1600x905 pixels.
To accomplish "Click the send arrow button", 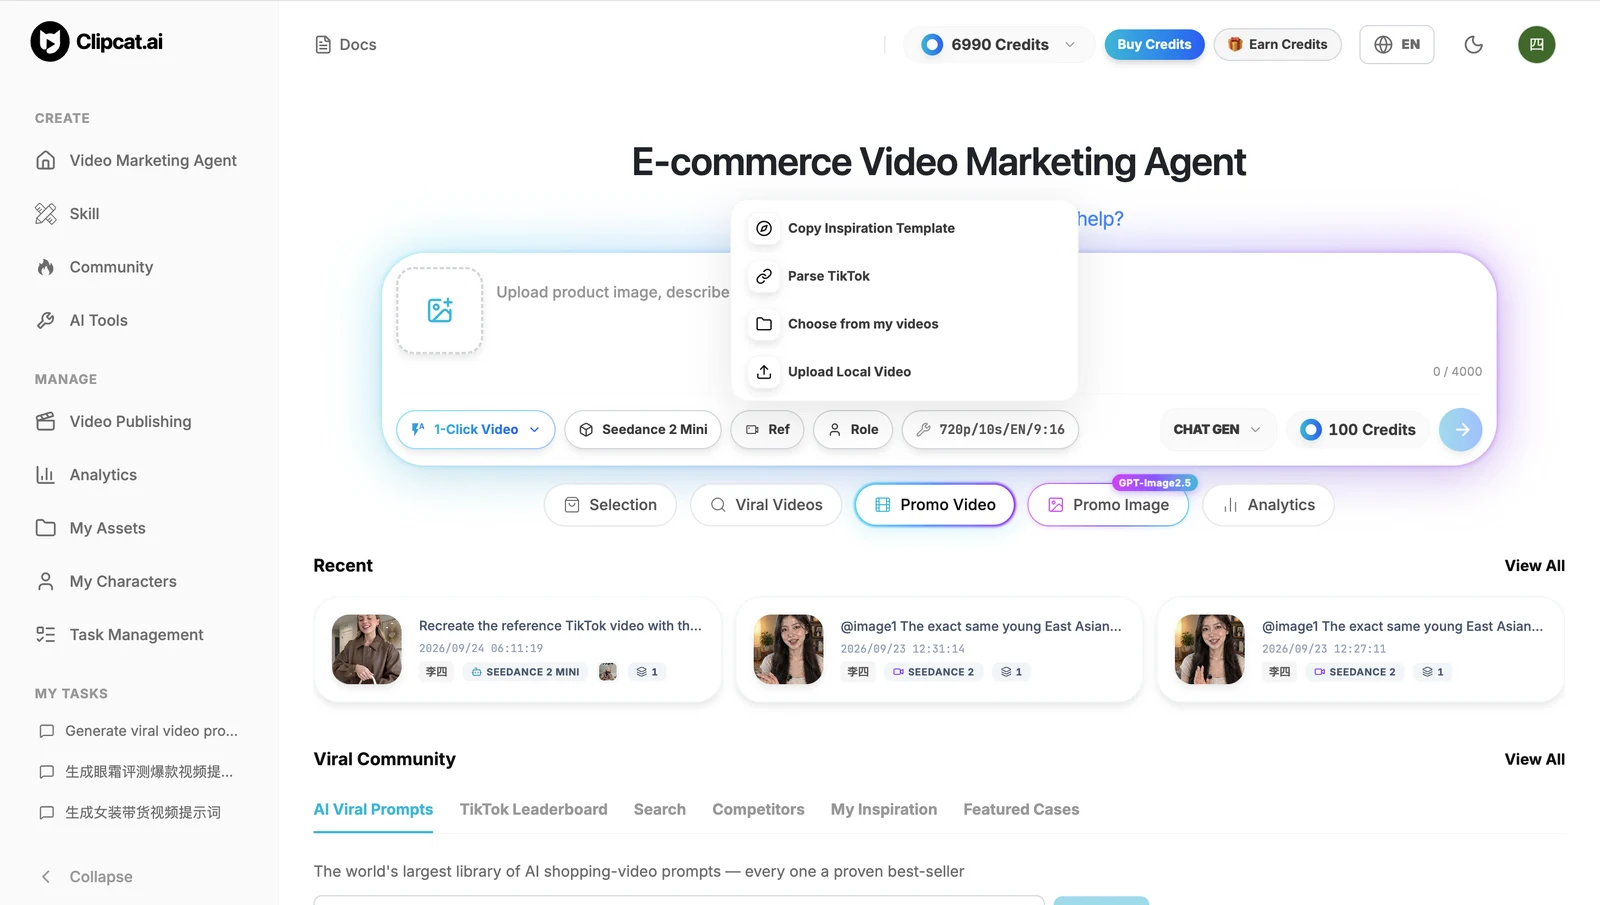I will point(1461,430).
